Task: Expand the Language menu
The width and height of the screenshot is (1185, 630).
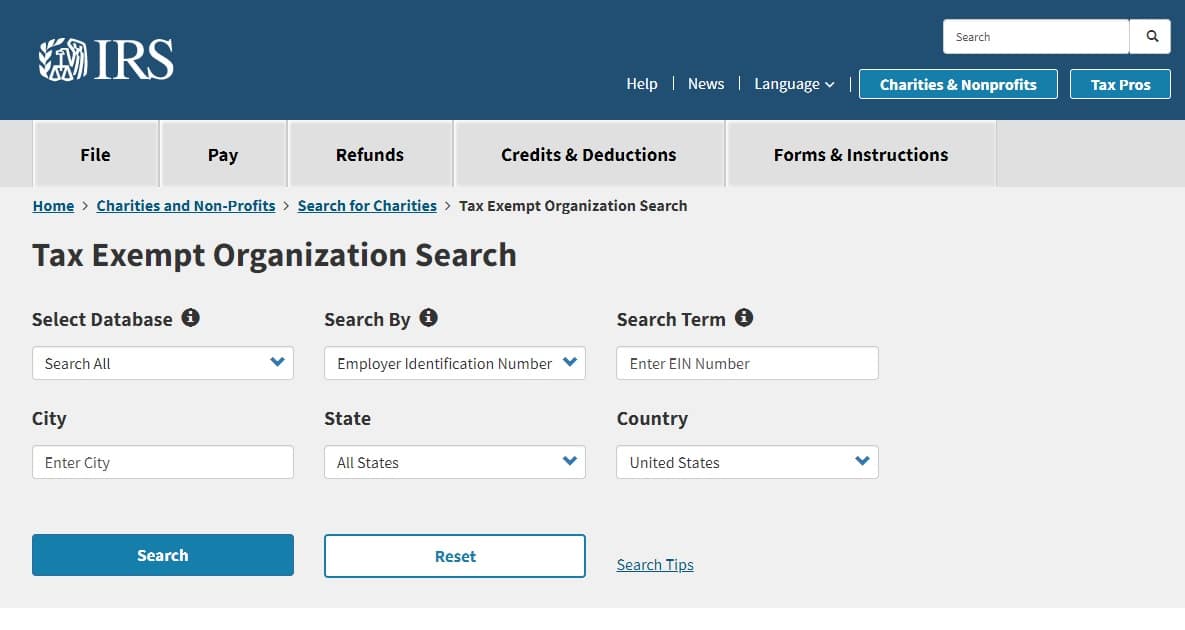Action: 793,84
